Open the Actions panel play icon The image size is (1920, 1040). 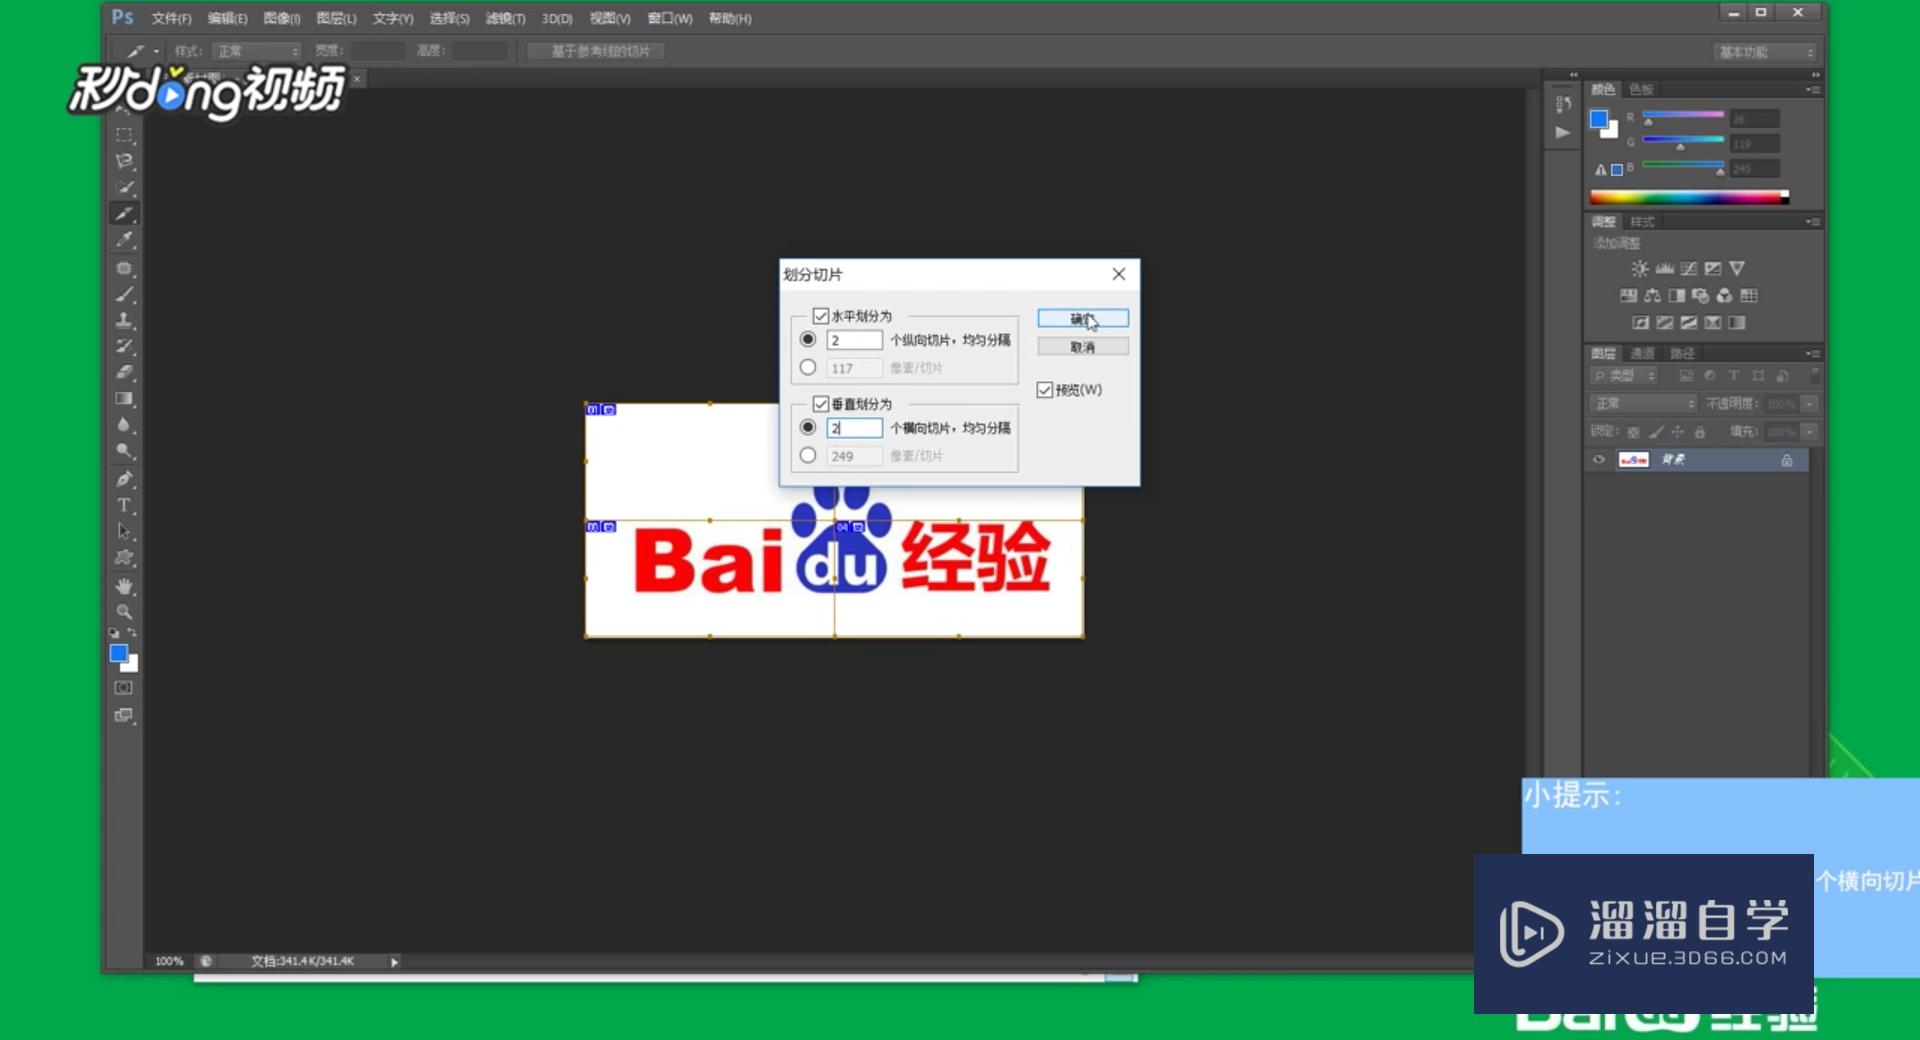[1563, 132]
